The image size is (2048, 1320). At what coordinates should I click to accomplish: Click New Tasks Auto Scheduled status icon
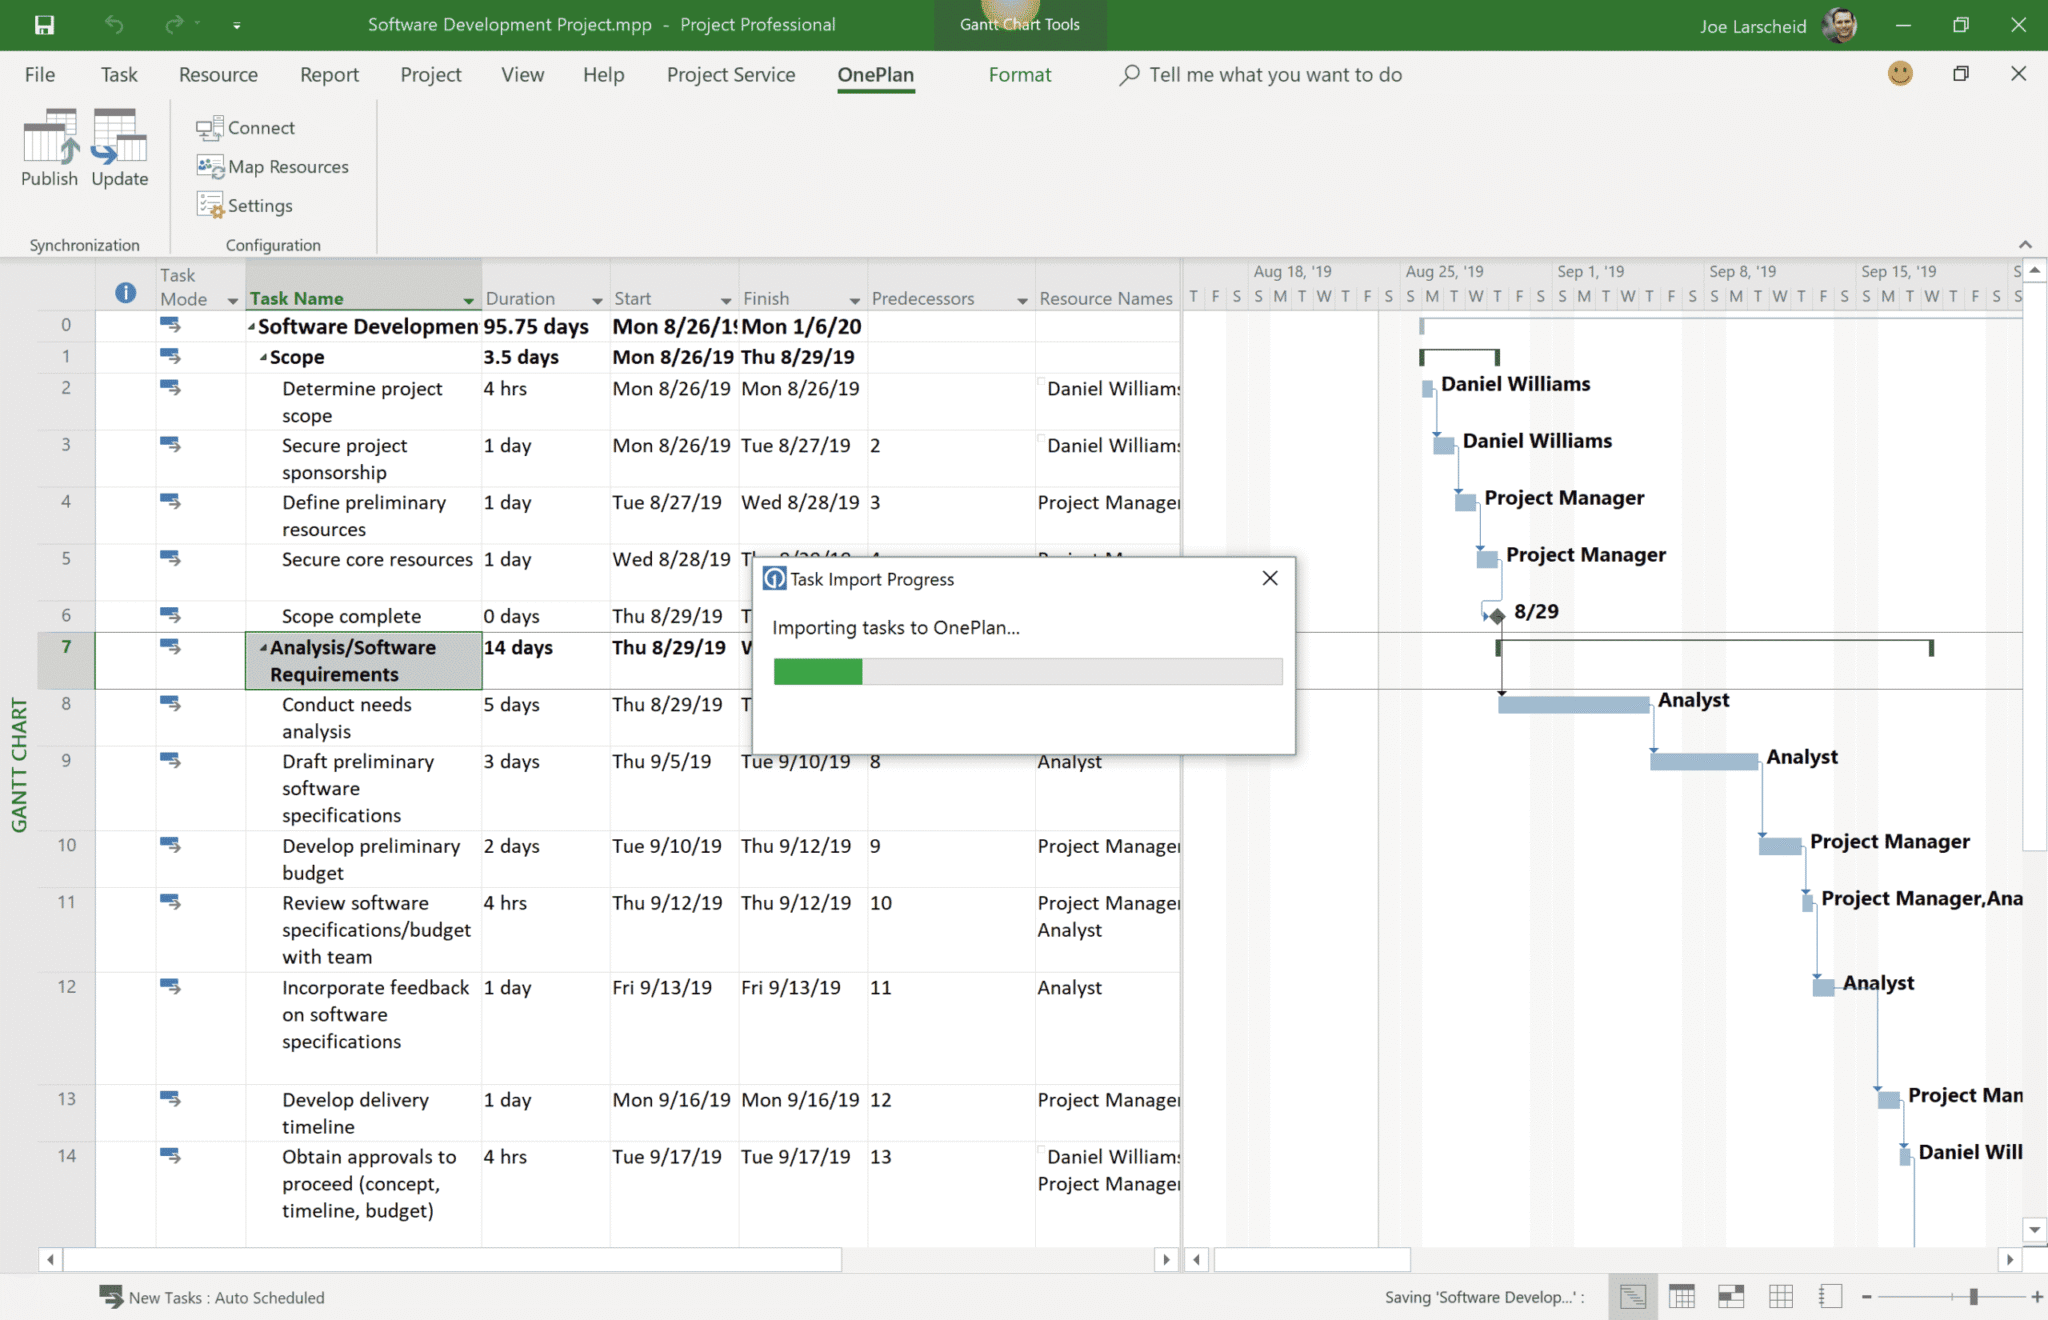(x=111, y=1296)
